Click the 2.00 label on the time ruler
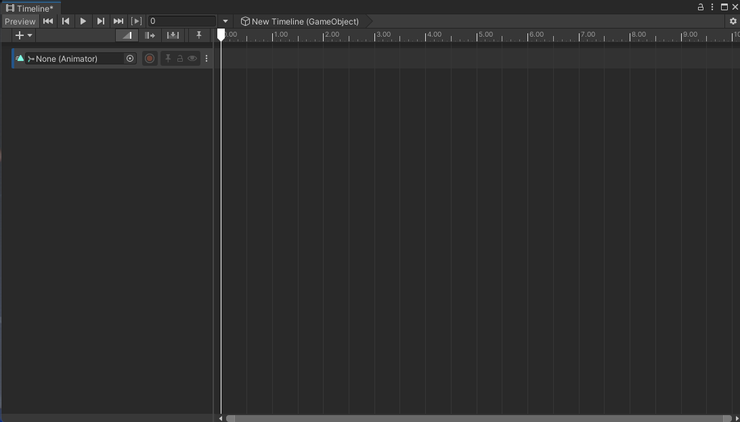 [x=332, y=34]
